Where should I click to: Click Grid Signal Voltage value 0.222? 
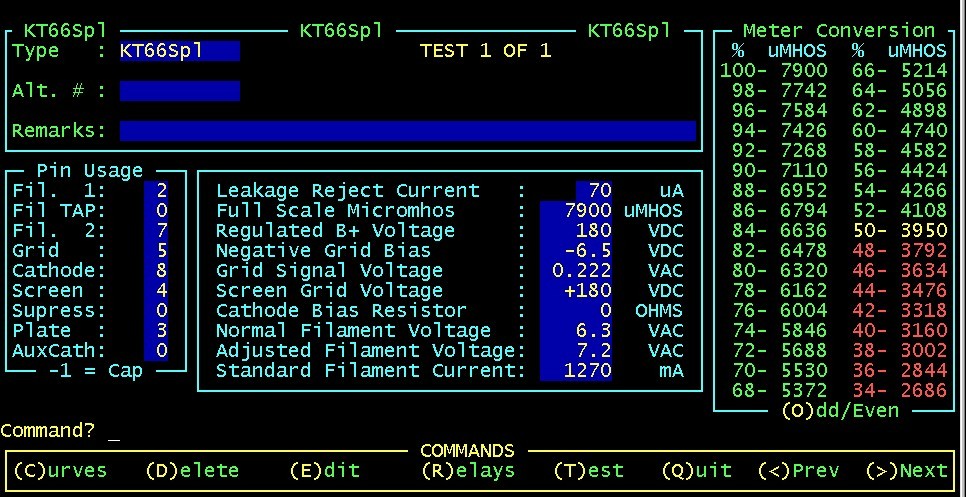[576, 270]
